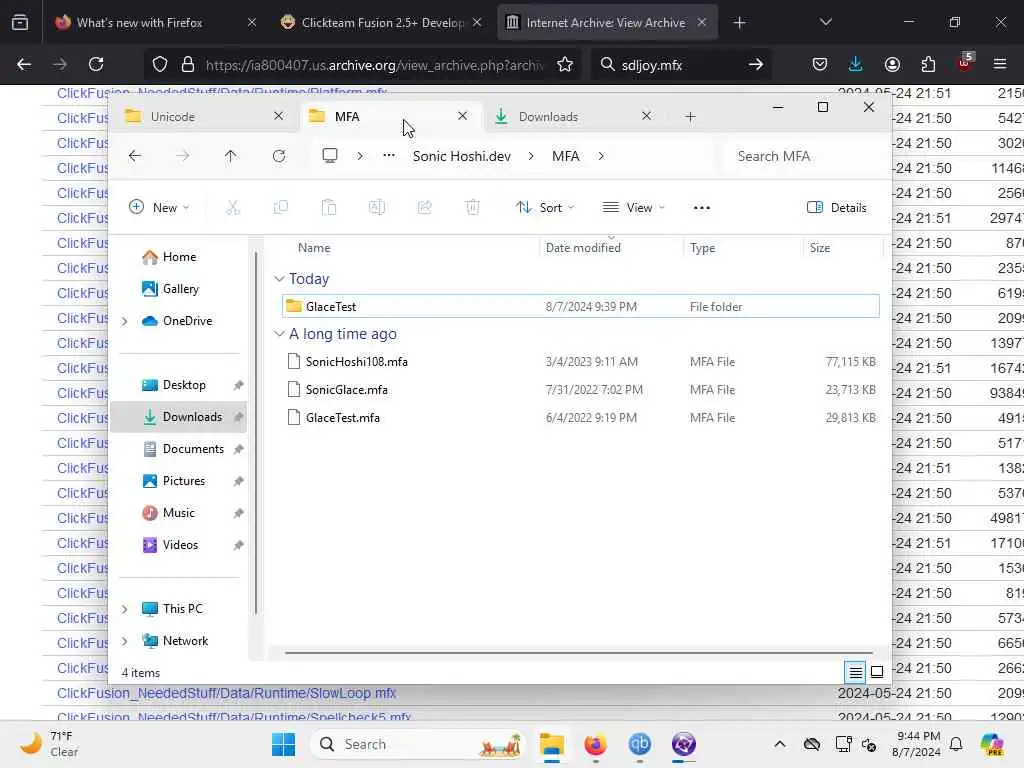1024x768 pixels.
Task: Reload the Firefox page
Action: (96, 64)
